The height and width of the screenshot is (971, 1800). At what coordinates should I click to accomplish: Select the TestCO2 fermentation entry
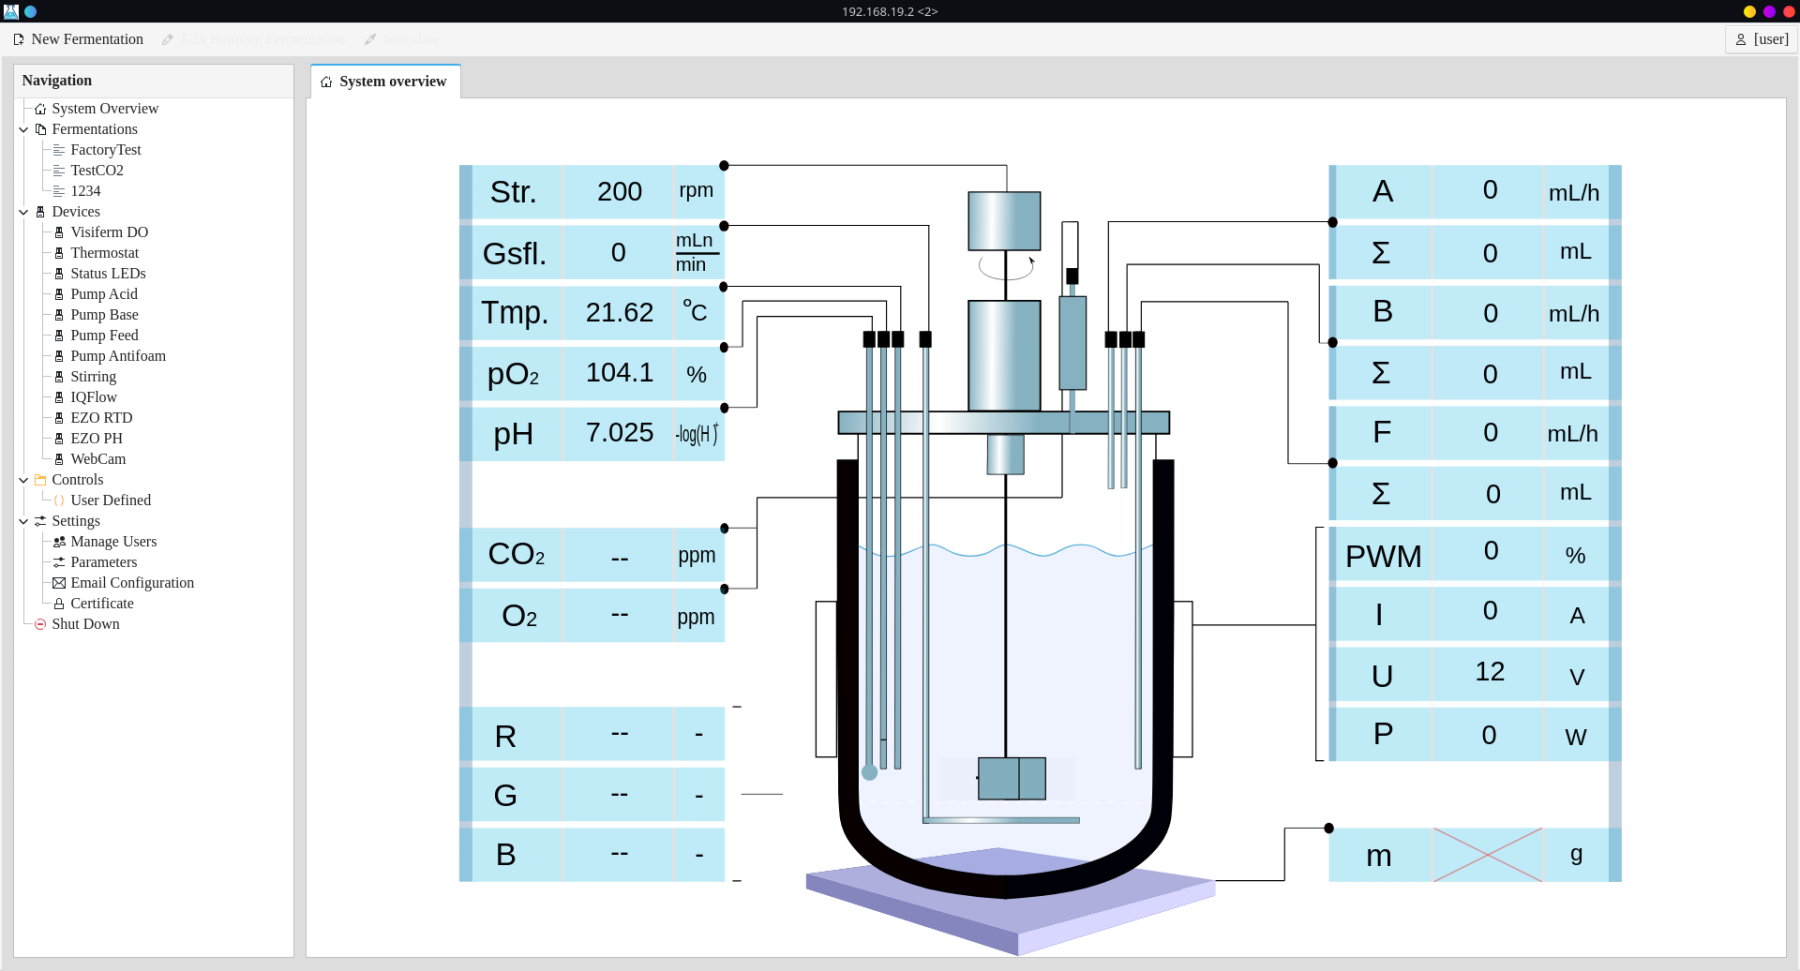point(96,171)
